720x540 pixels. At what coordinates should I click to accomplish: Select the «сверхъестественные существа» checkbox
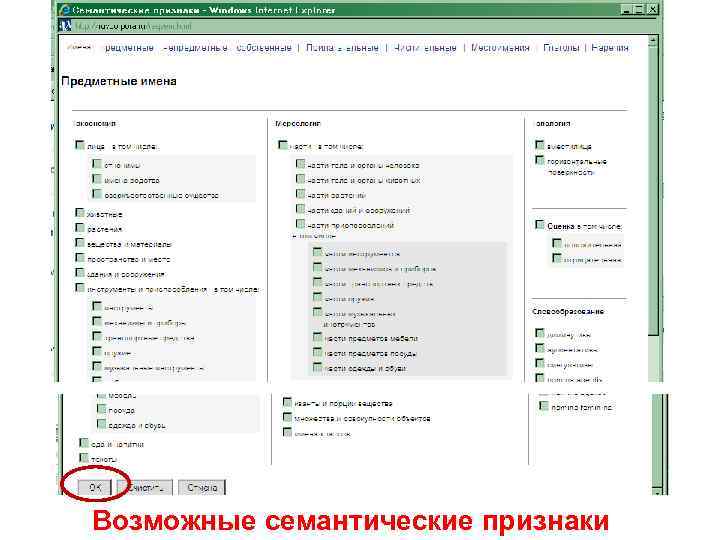pos(97,194)
